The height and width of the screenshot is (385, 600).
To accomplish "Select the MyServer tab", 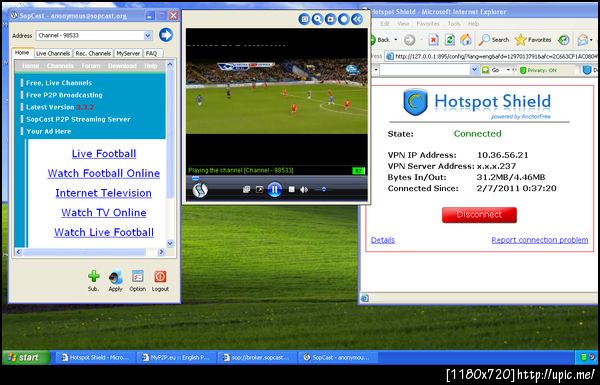I will coord(128,54).
